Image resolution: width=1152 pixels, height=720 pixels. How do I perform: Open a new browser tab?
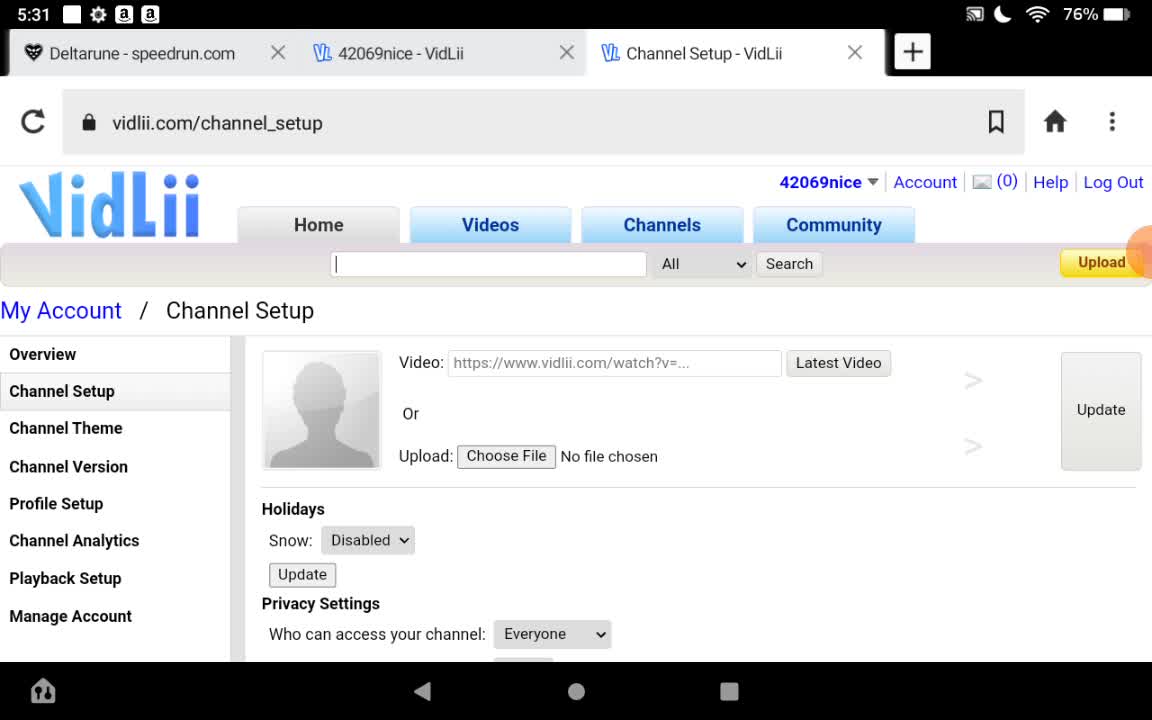click(x=912, y=52)
